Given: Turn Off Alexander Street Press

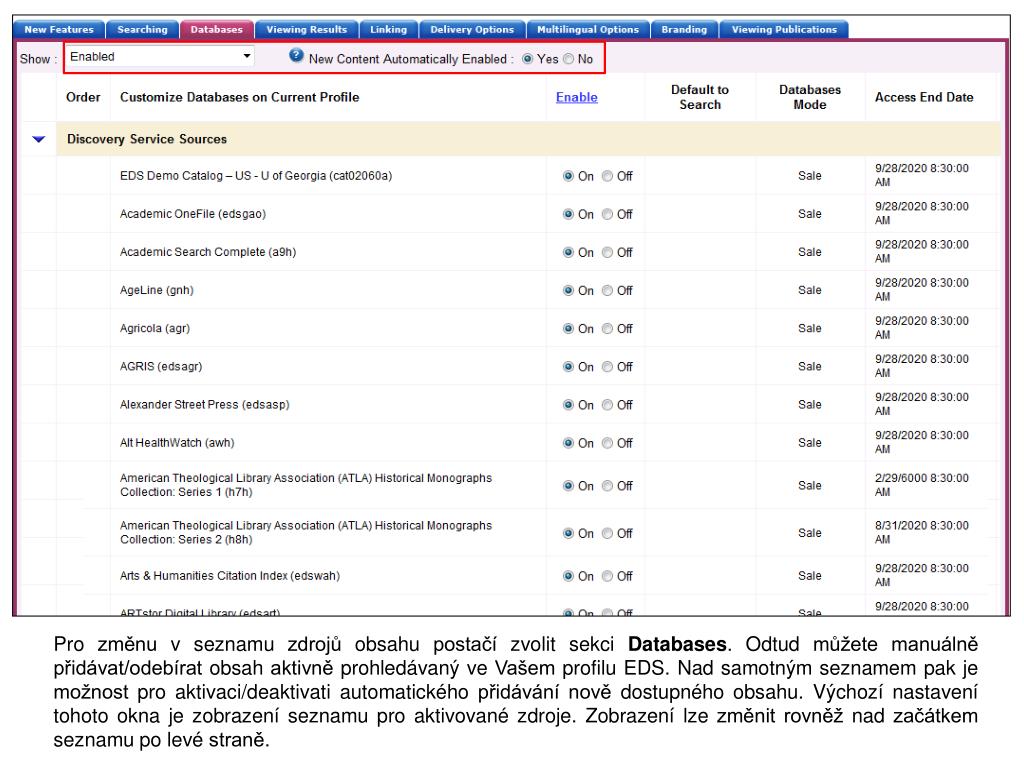Looking at the screenshot, I should [607, 405].
